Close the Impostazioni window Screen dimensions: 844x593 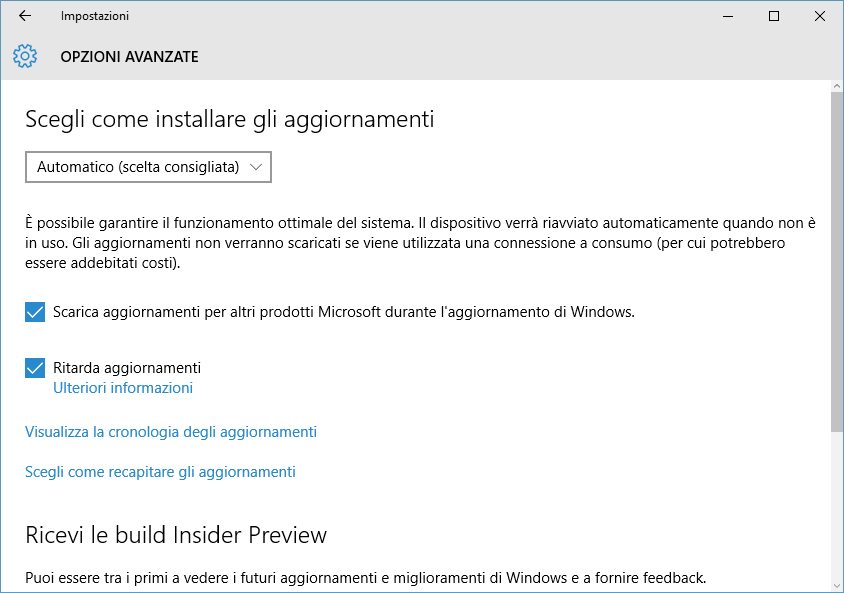pyautogui.click(x=820, y=16)
